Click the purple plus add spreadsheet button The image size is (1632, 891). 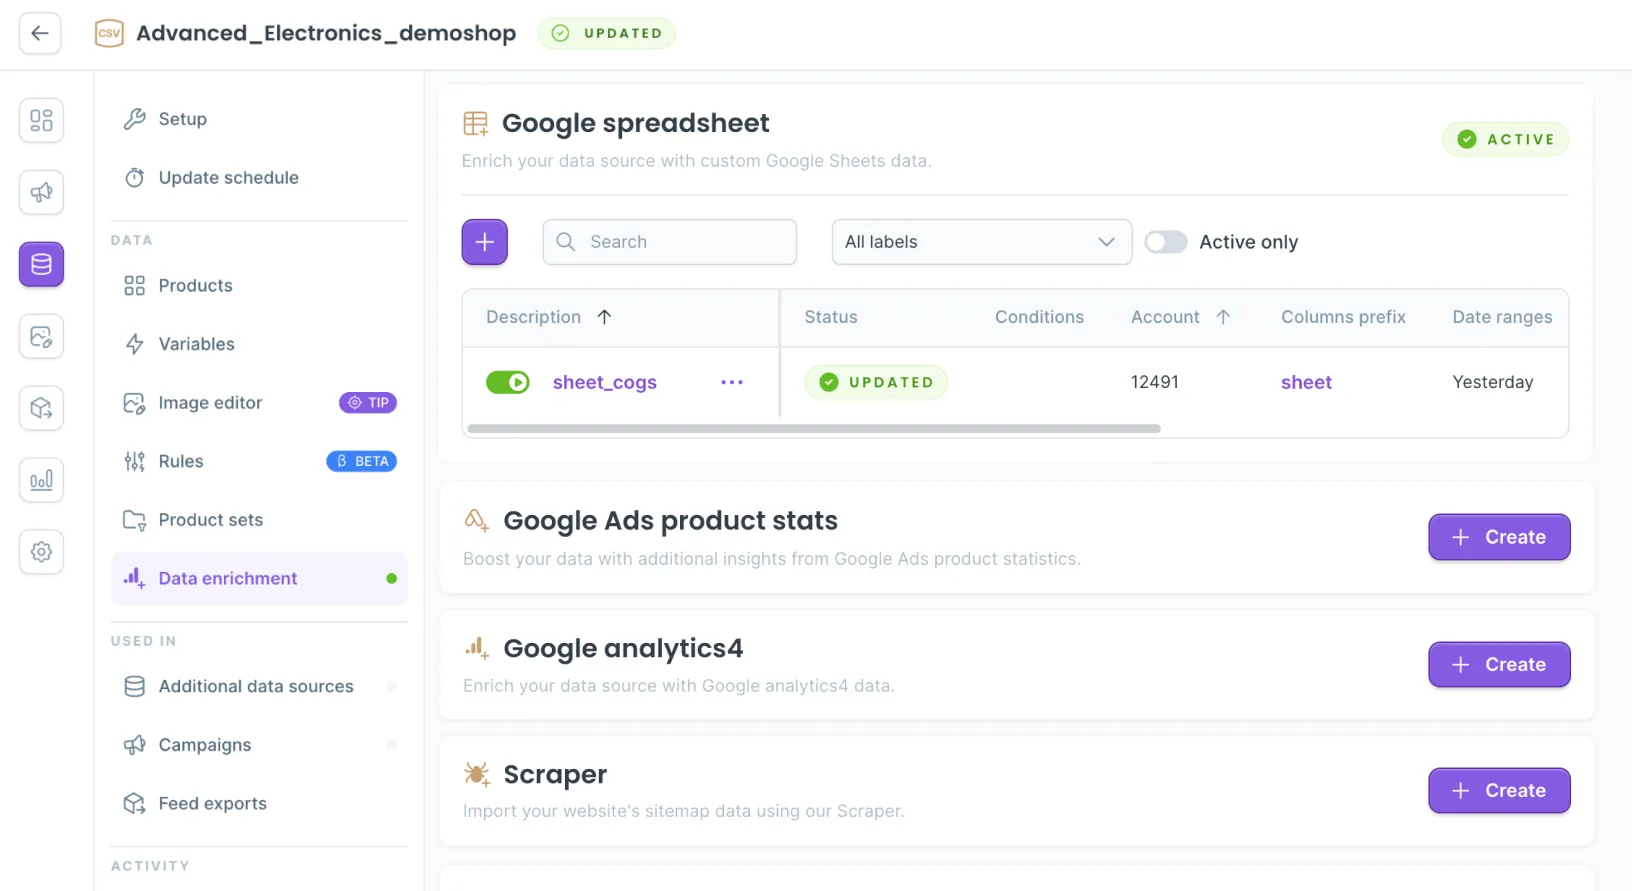click(485, 242)
